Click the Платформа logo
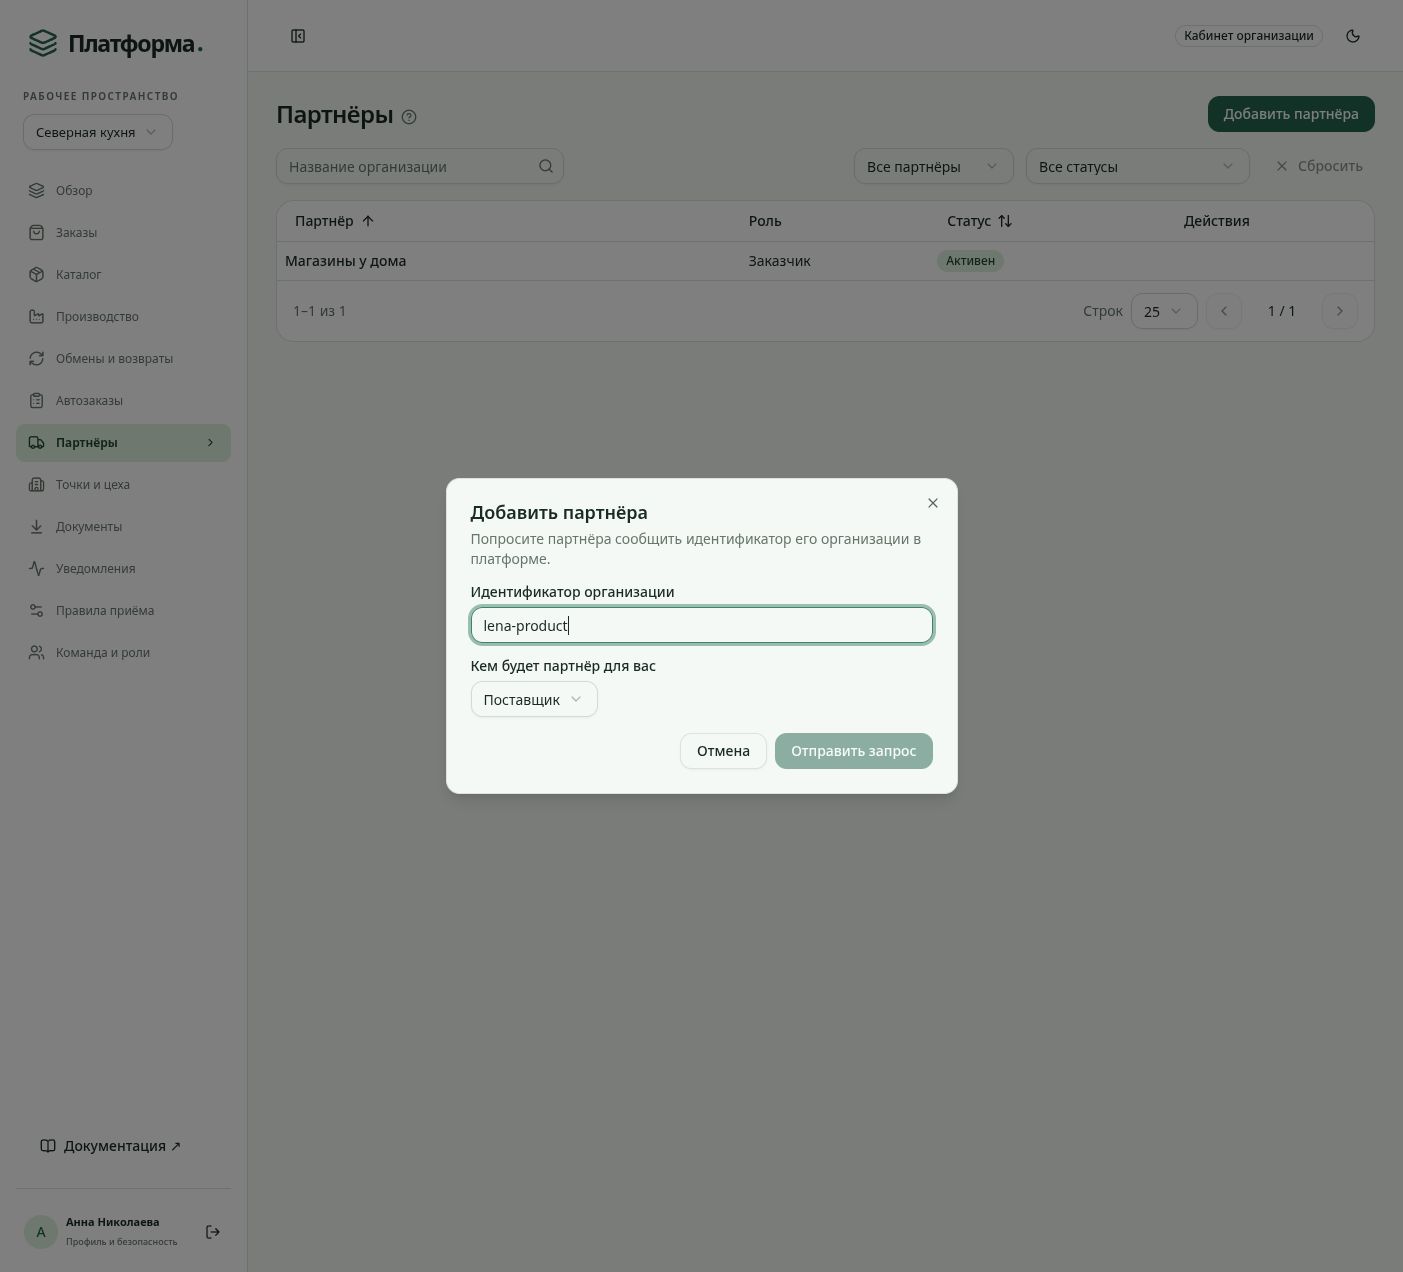 (116, 43)
